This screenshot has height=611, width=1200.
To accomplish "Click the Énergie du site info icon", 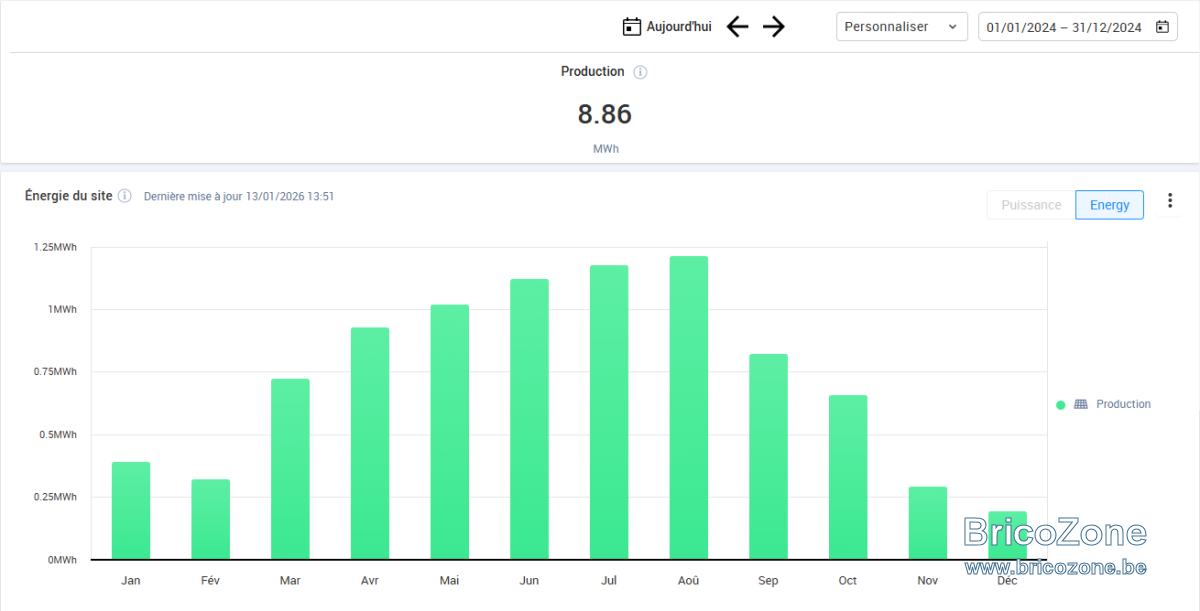I will pyautogui.click(x=124, y=196).
